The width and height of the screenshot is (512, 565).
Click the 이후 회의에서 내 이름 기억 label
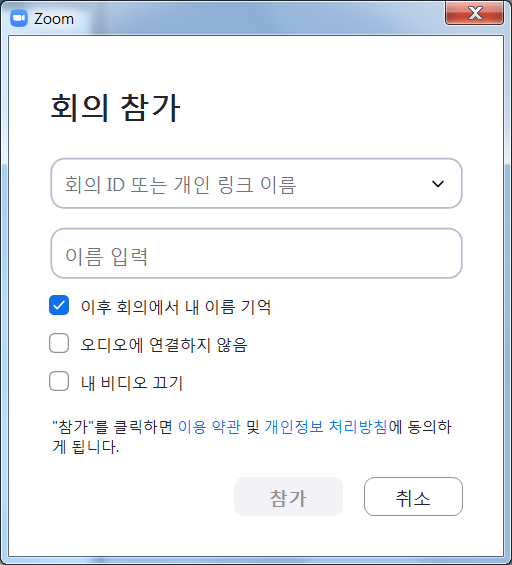(x=176, y=307)
